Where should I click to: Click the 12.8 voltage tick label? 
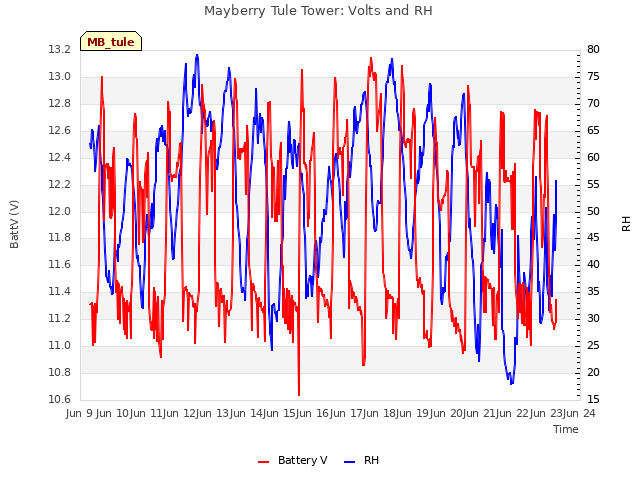click(x=60, y=104)
